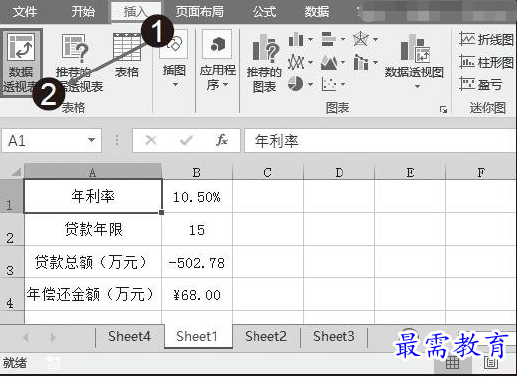Open the pie chart dropdown arrow
This screenshot has height=377, width=517.
310,84
